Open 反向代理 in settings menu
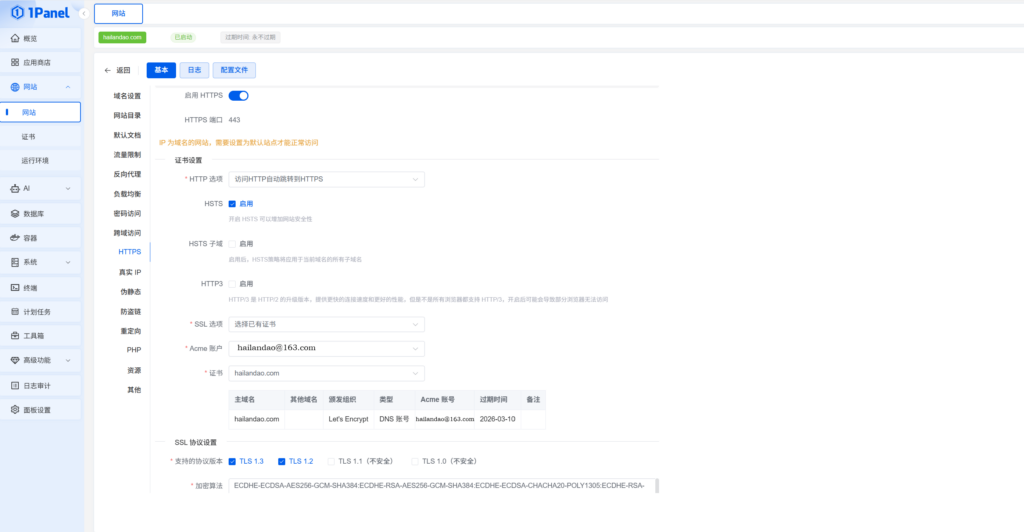Viewport: 1024px width, 532px height. tap(127, 174)
